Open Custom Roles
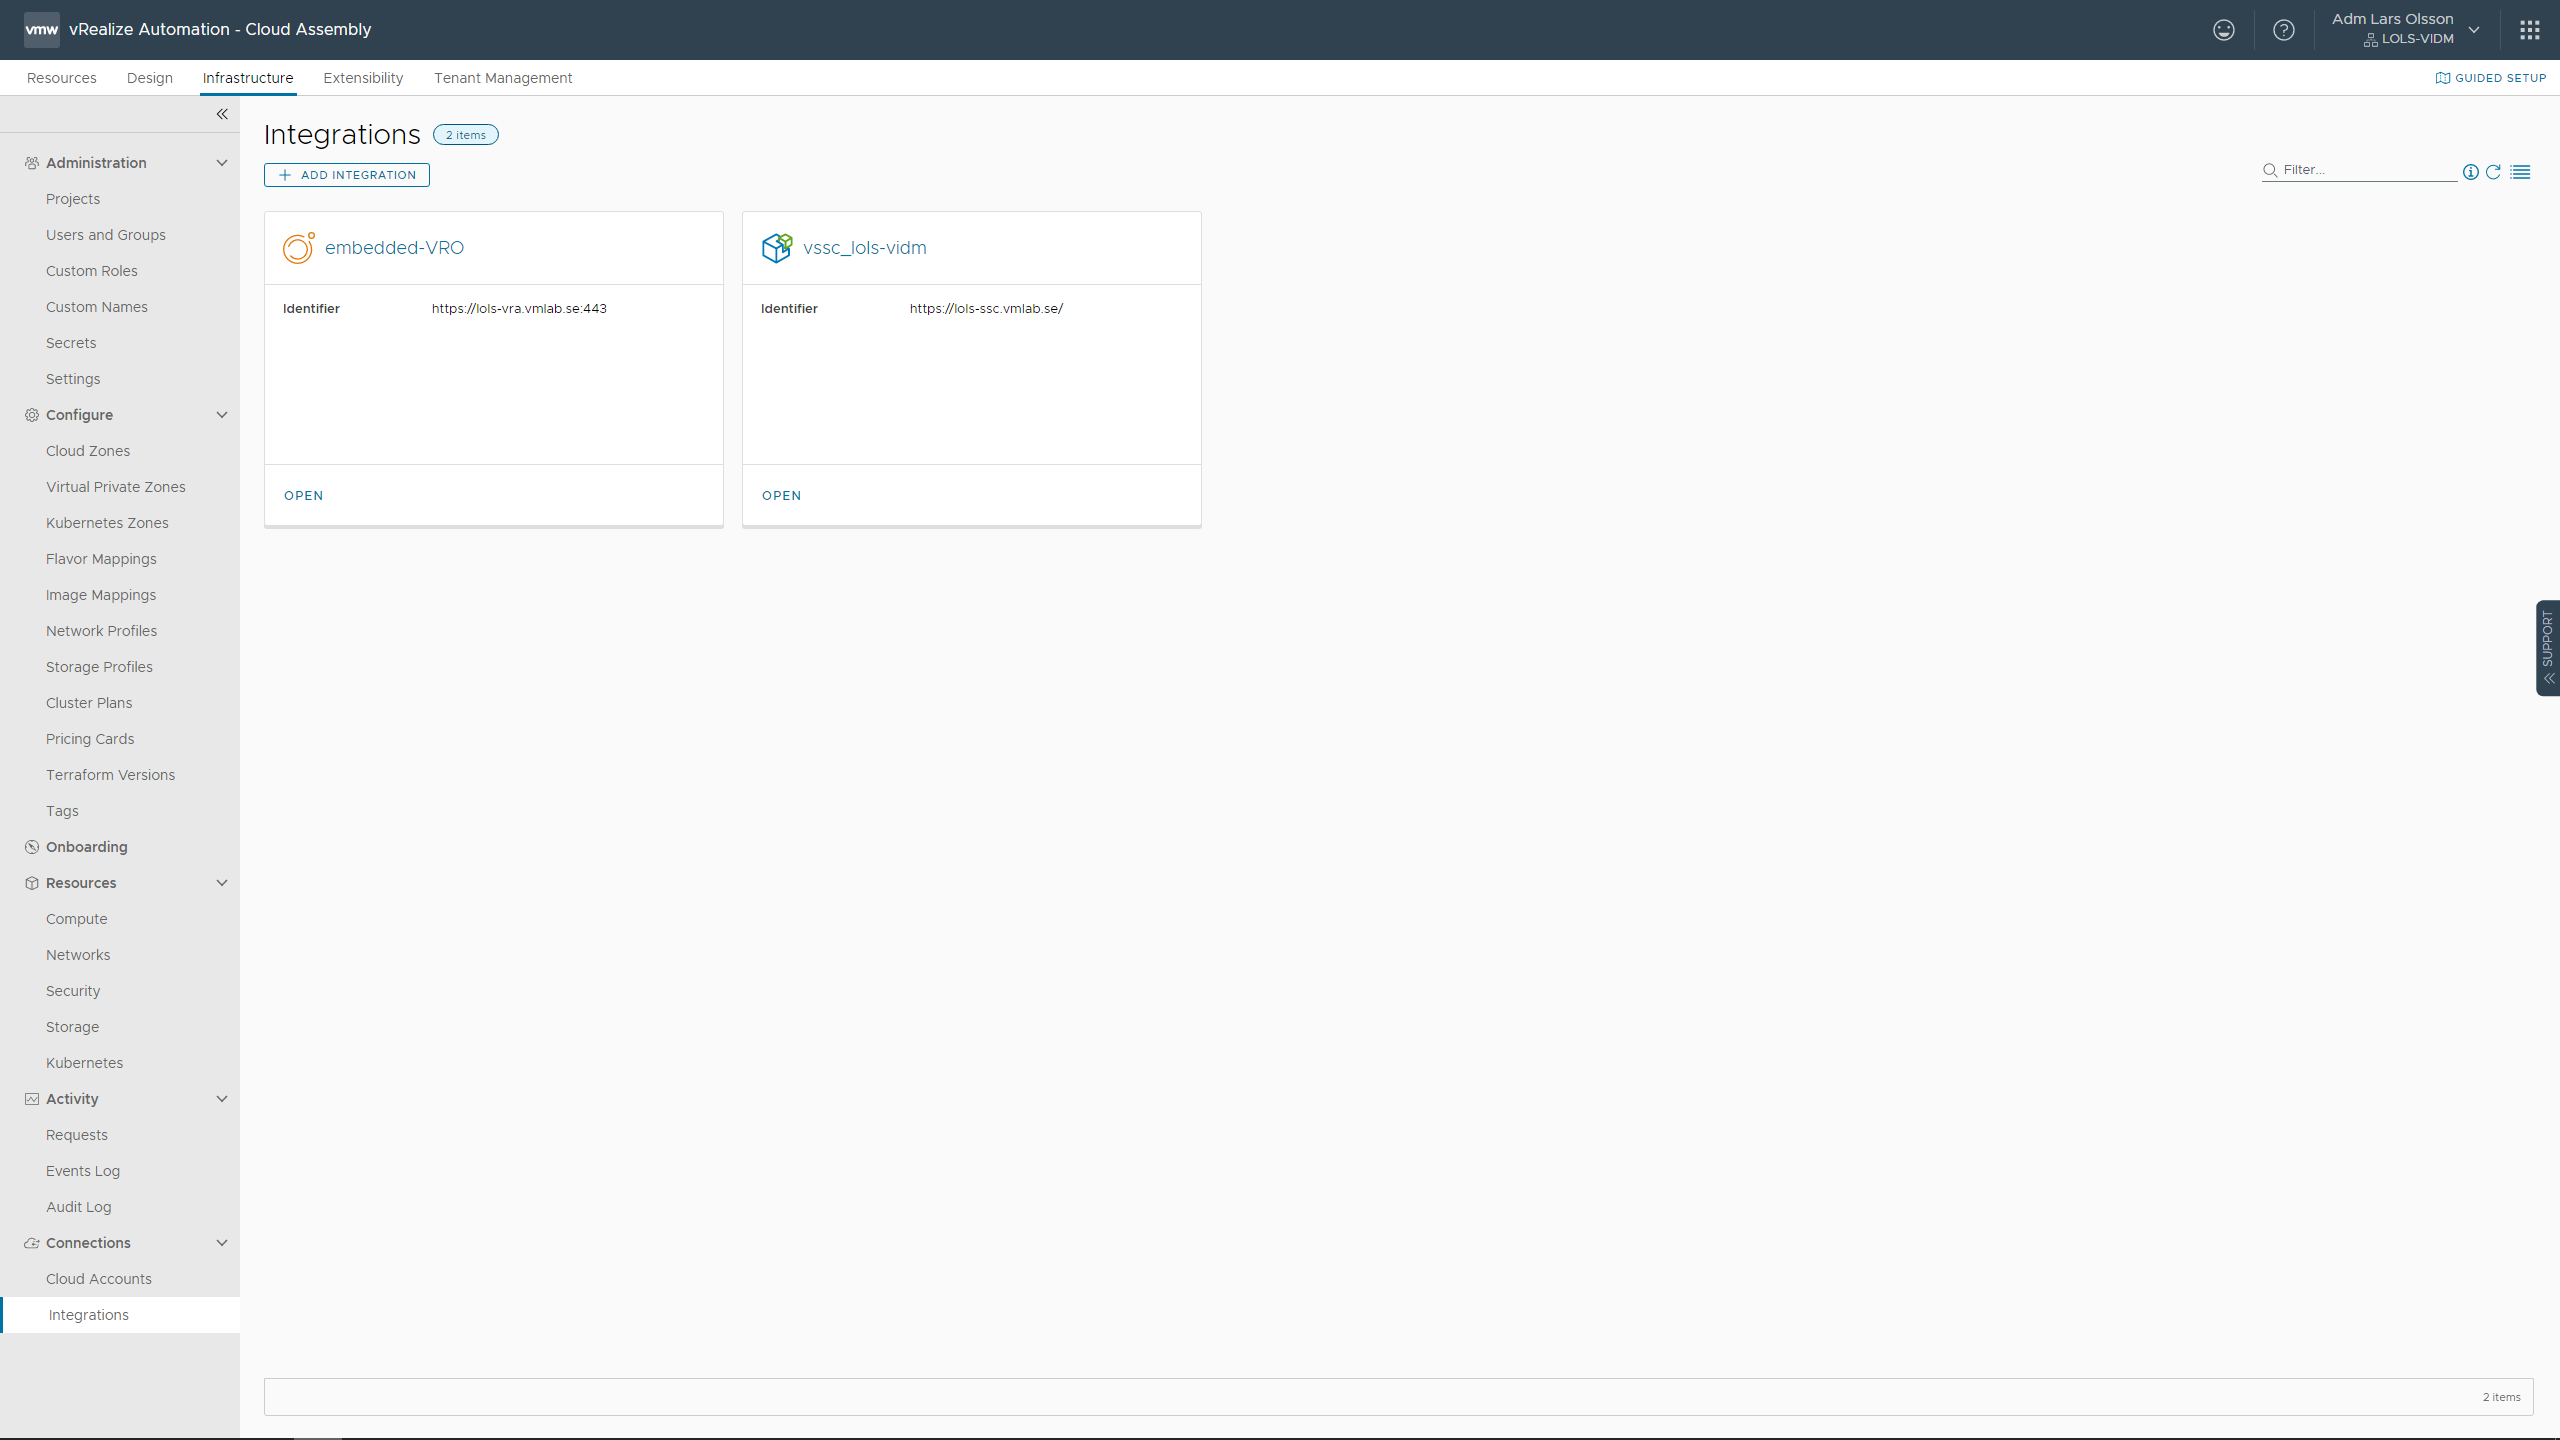This screenshot has width=2560, height=1440. pyautogui.click(x=92, y=271)
